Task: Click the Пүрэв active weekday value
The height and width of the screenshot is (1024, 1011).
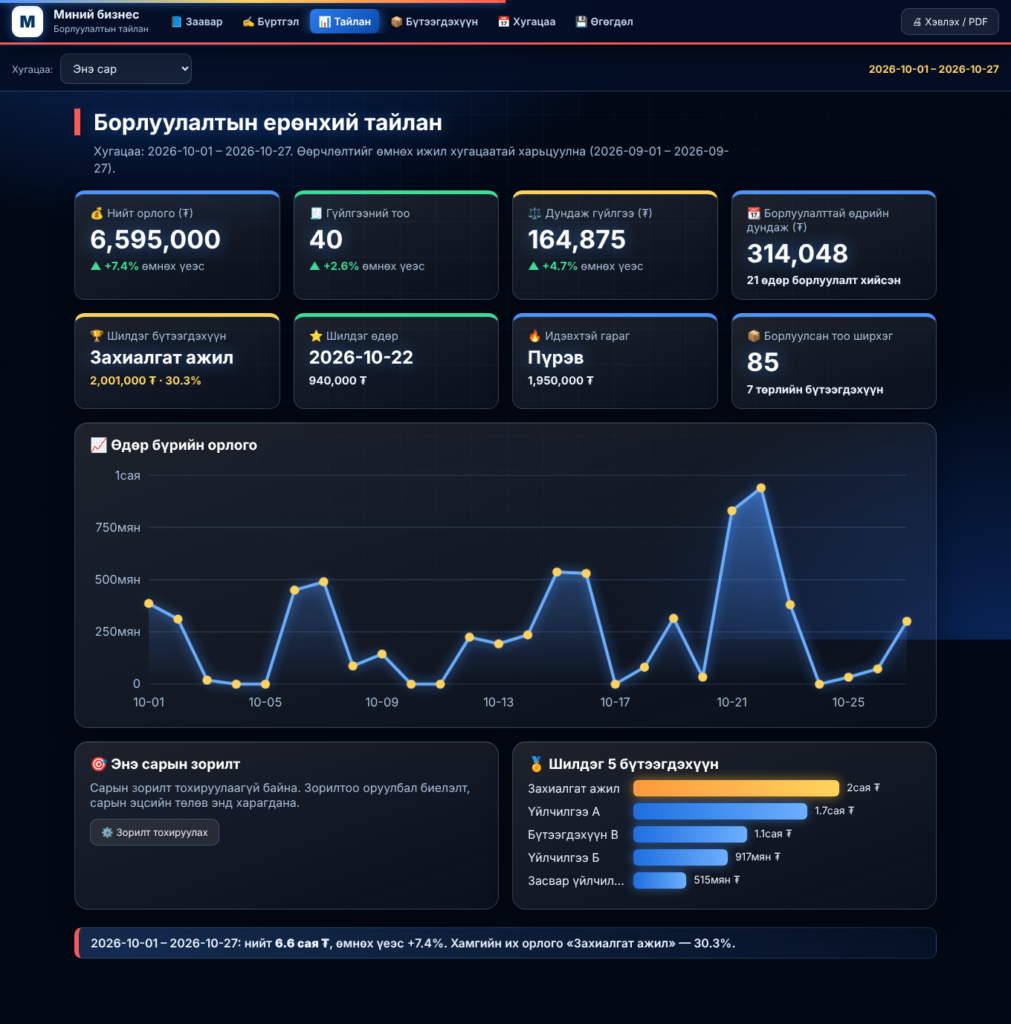Action: pyautogui.click(x=556, y=357)
